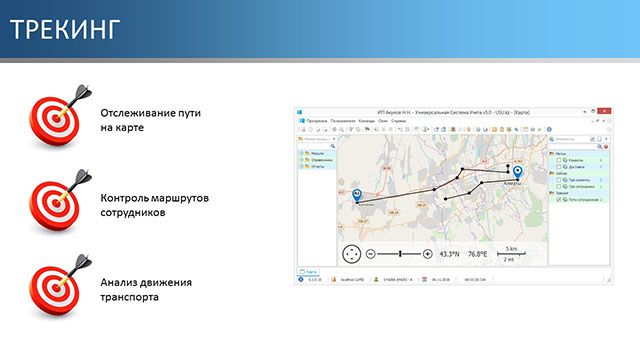Image resolution: width=640 pixels, height=360 pixels.
Task: Enable the Доставка layer checkbox
Action: click(559, 167)
